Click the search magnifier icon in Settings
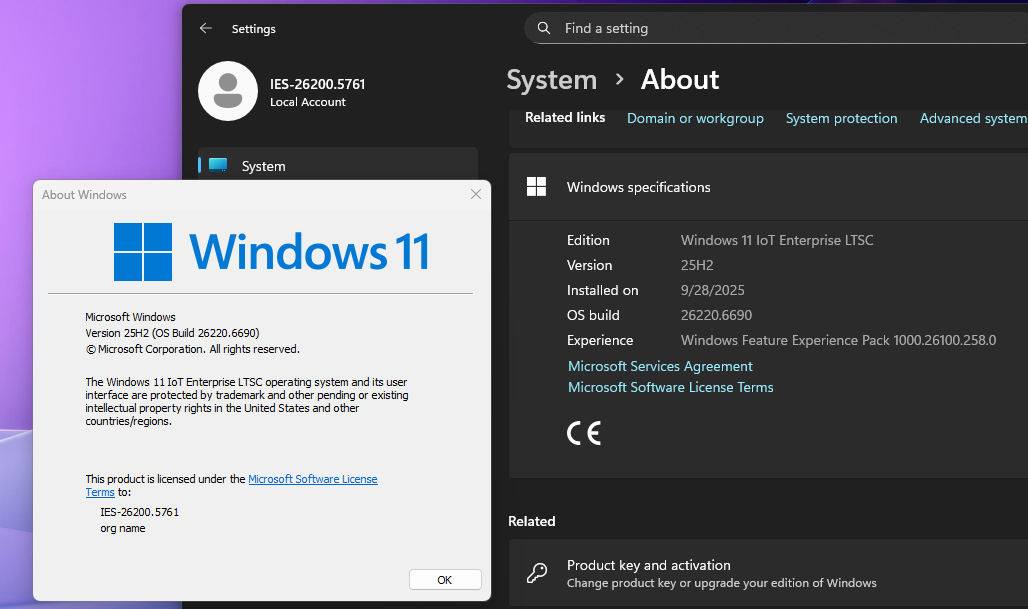The image size is (1028, 609). point(544,28)
